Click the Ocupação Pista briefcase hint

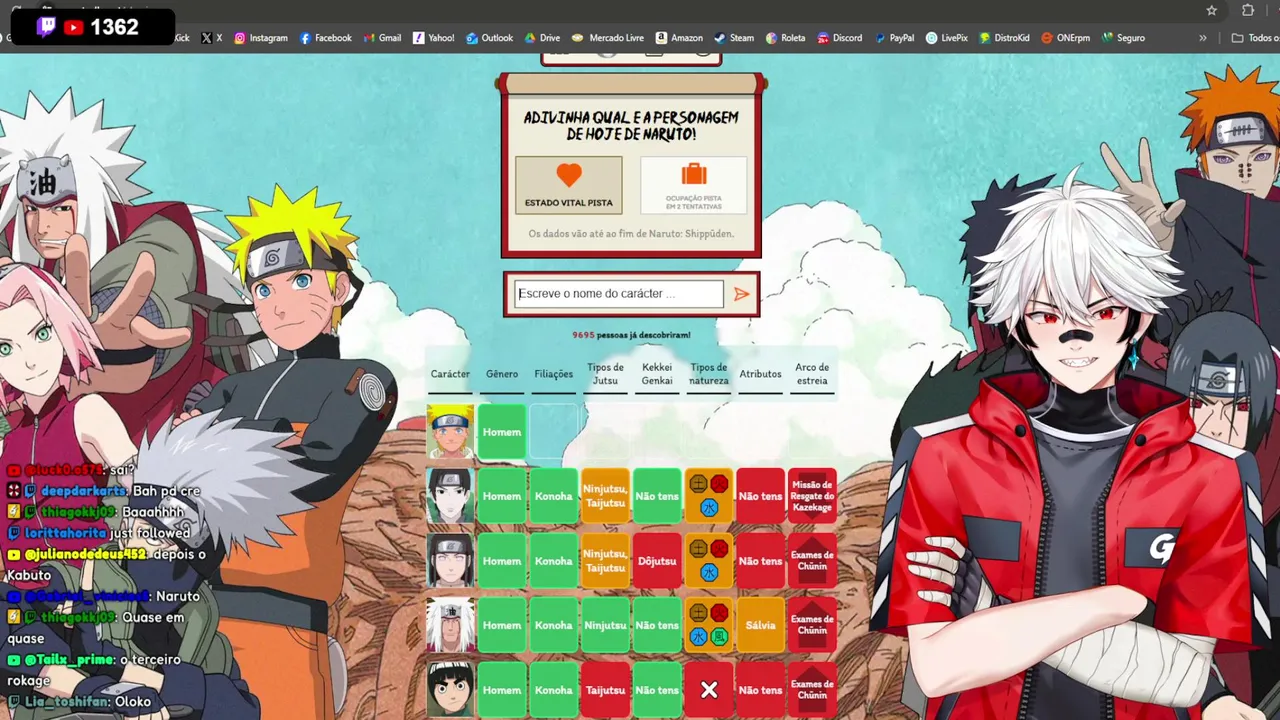tap(694, 185)
